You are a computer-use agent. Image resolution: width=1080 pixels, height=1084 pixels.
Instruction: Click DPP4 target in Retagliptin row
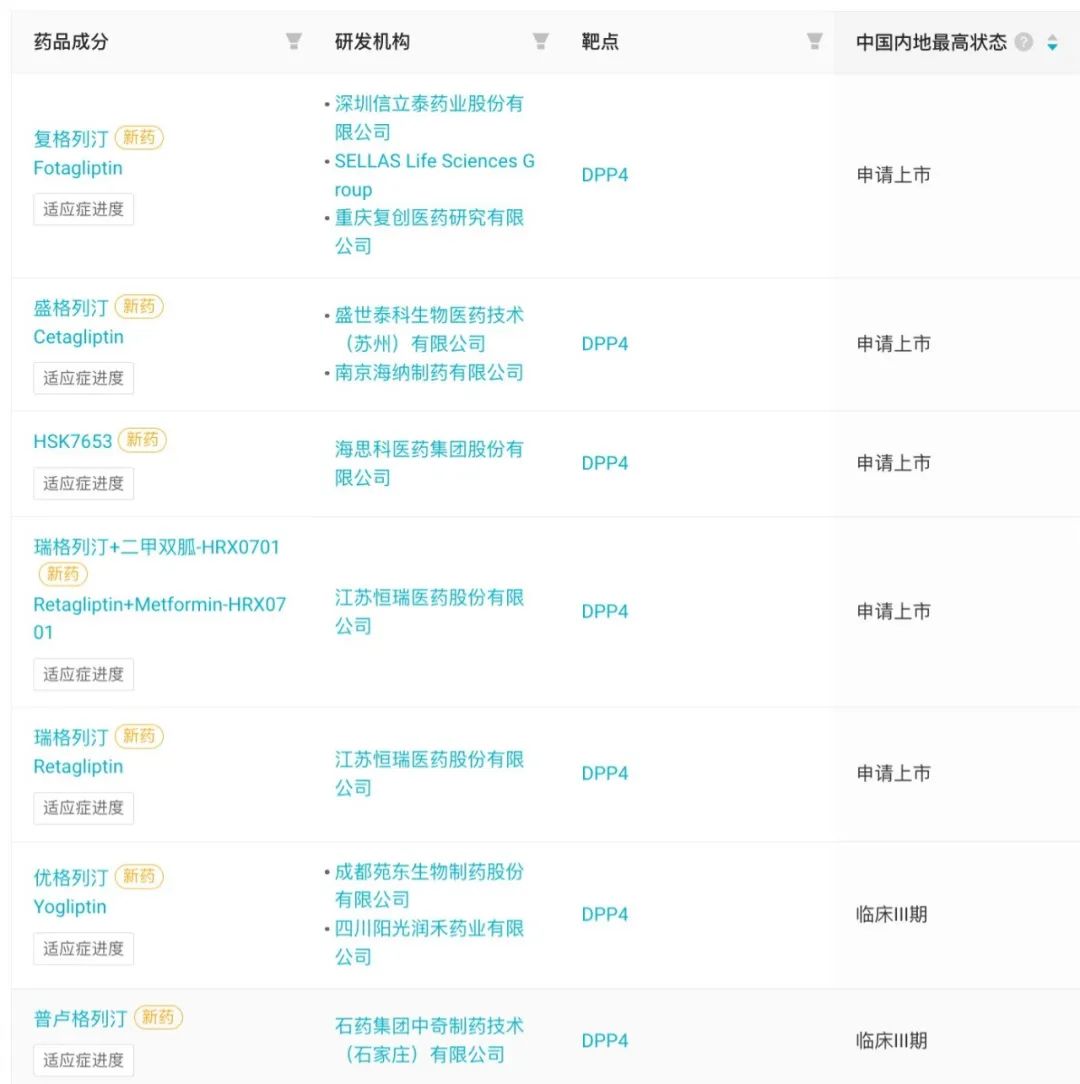coord(604,773)
